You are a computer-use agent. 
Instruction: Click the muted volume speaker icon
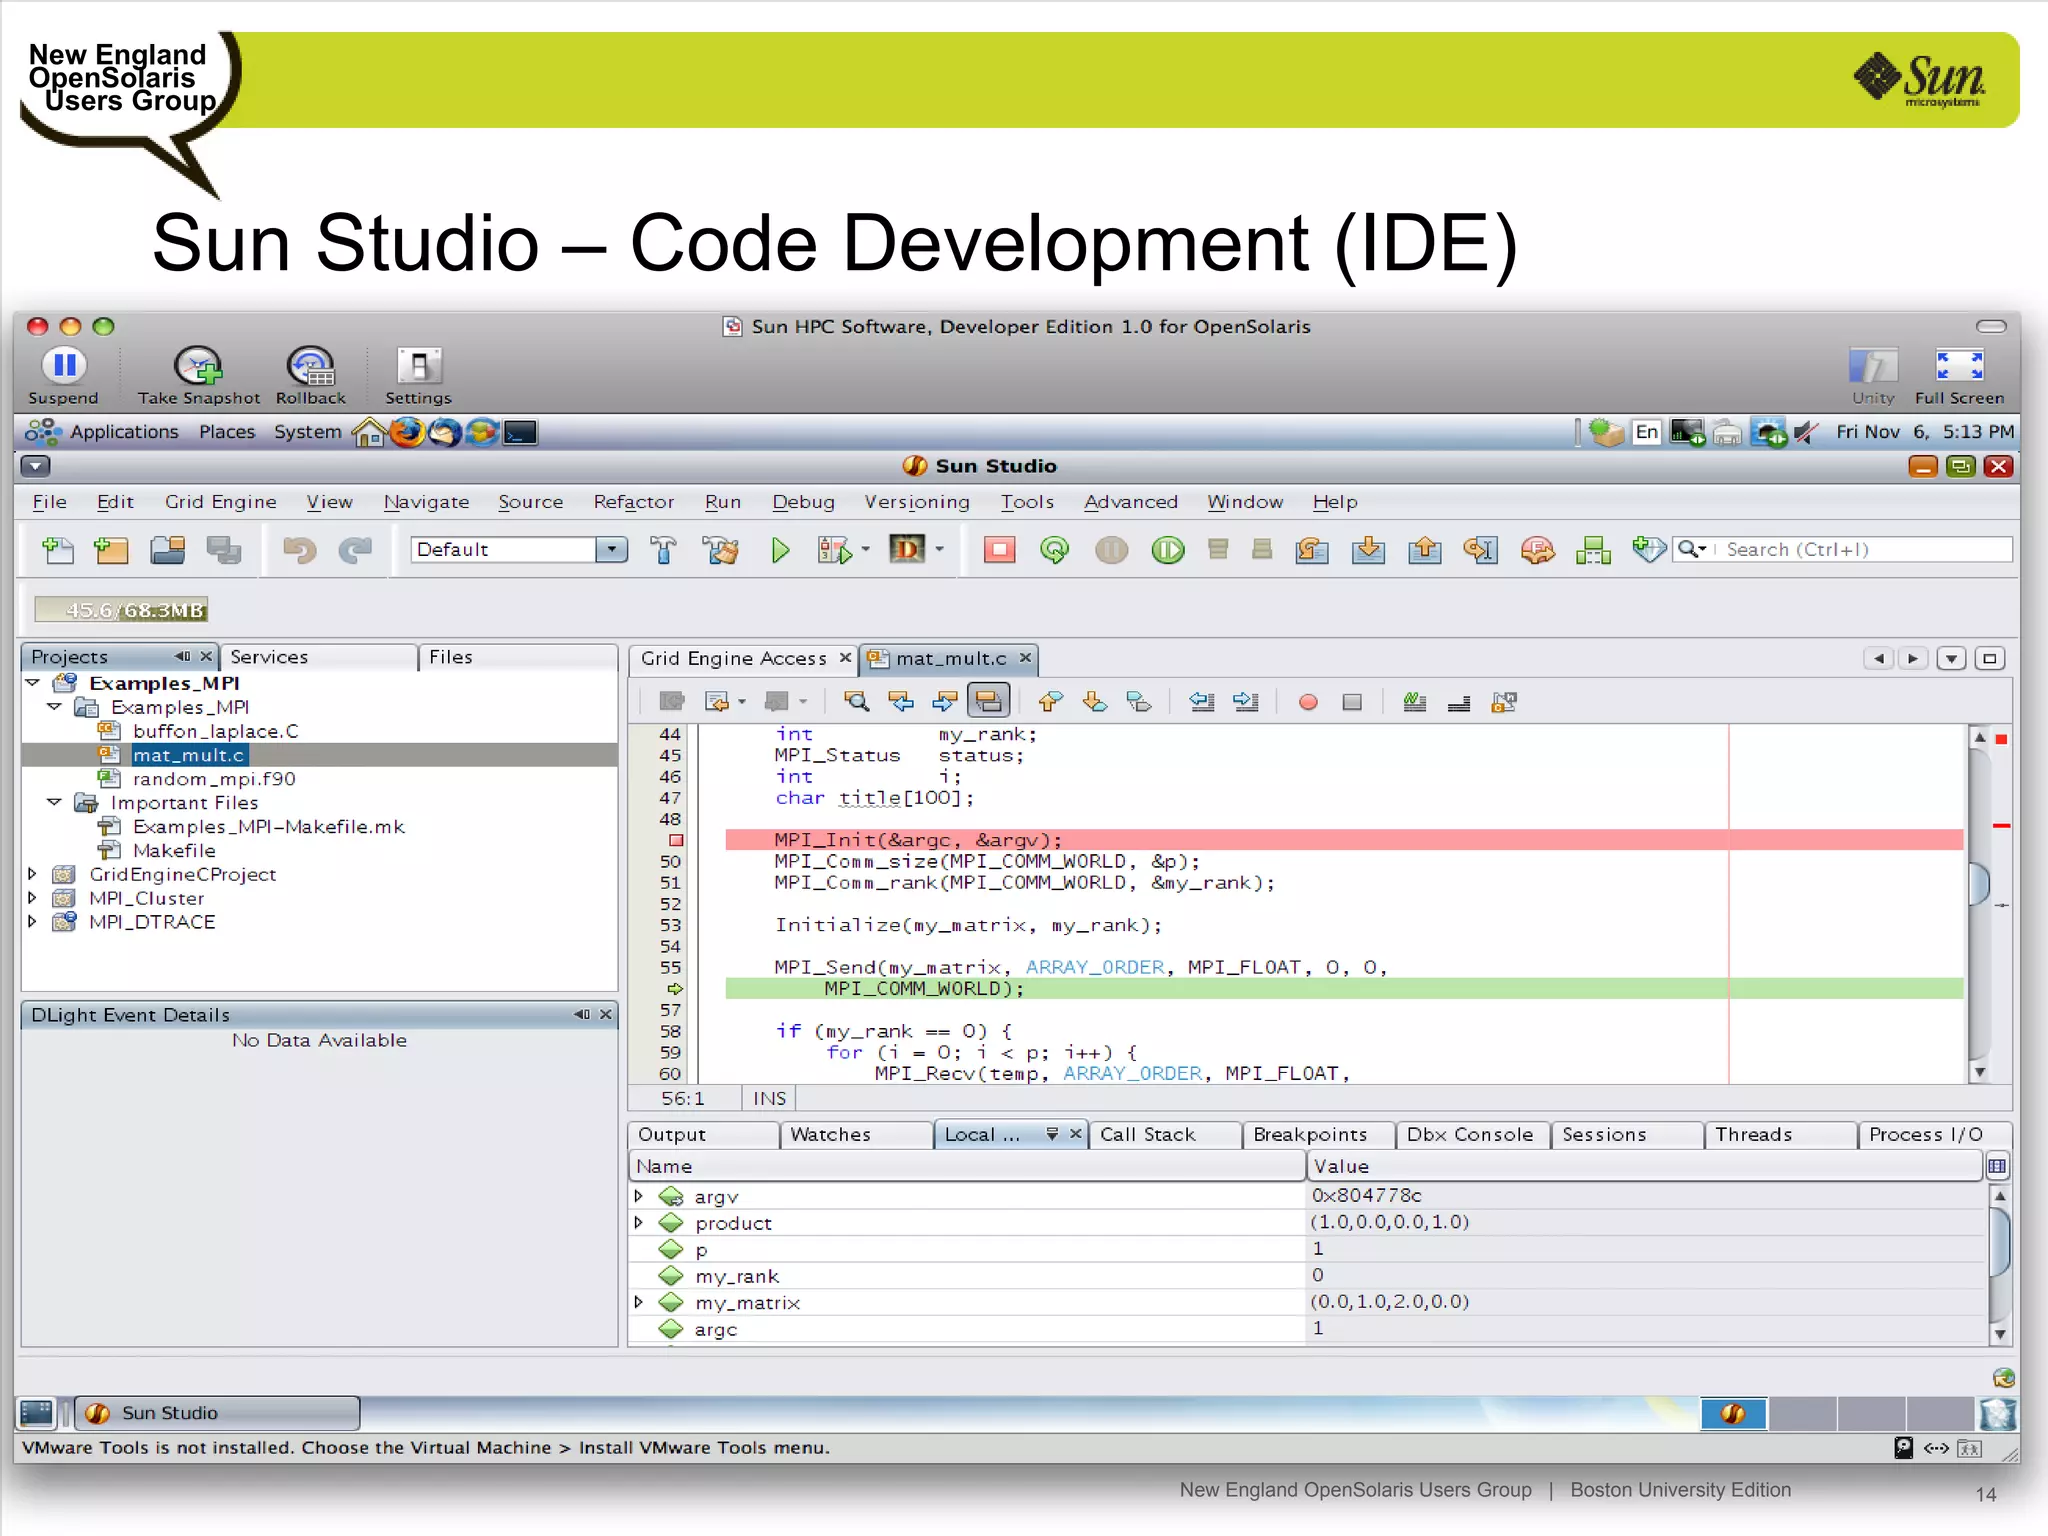(x=1806, y=432)
